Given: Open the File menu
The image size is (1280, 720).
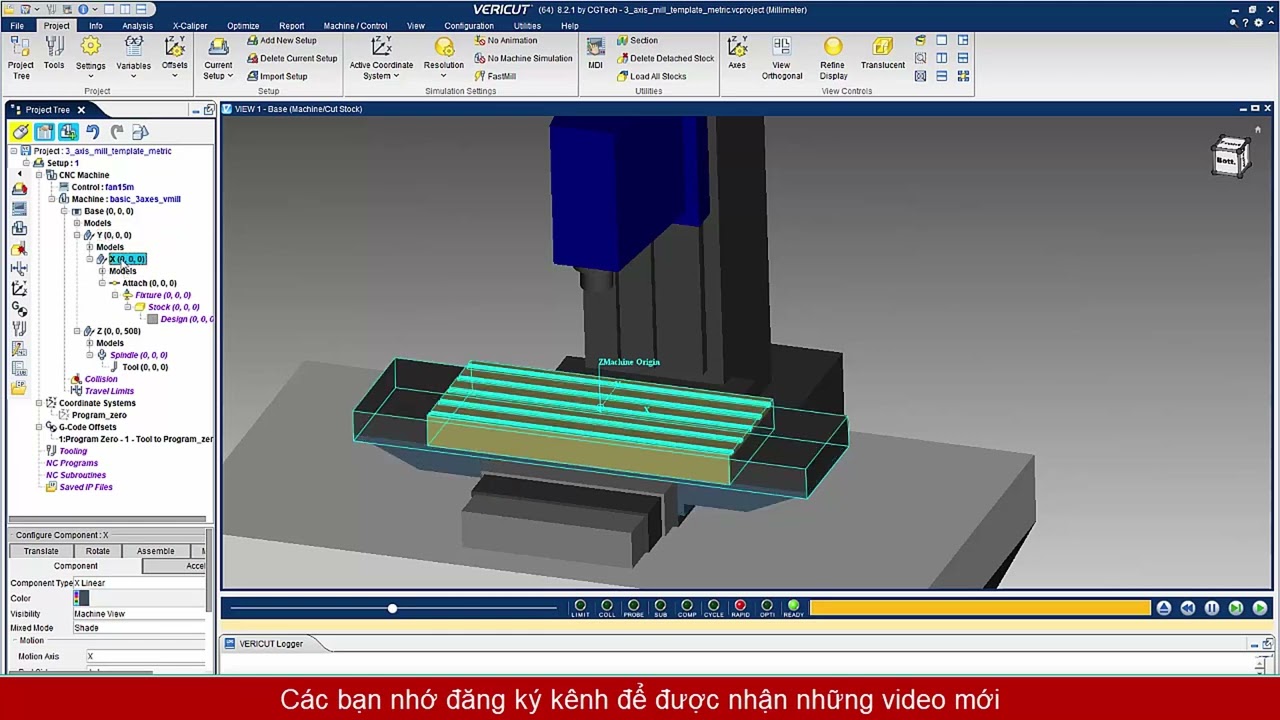Looking at the screenshot, I should click(x=17, y=26).
